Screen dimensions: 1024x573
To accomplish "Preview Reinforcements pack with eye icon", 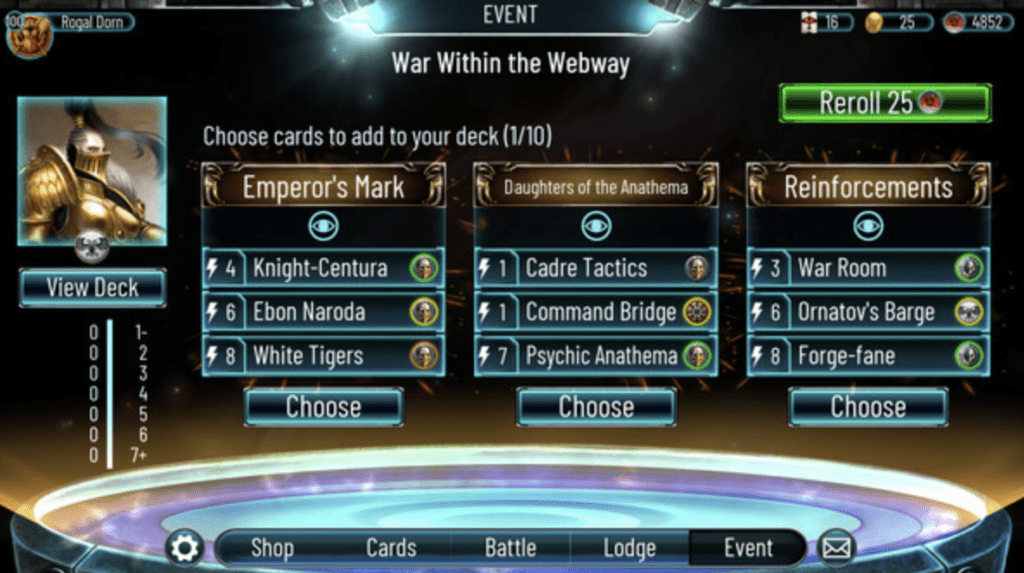I will pos(868,226).
